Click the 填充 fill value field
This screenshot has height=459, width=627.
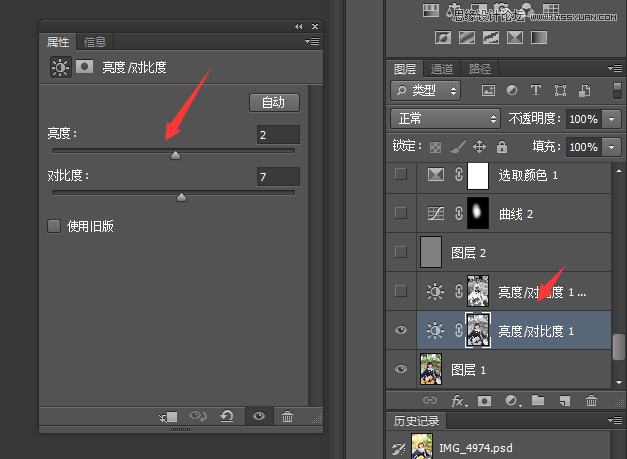pyautogui.click(x=583, y=147)
